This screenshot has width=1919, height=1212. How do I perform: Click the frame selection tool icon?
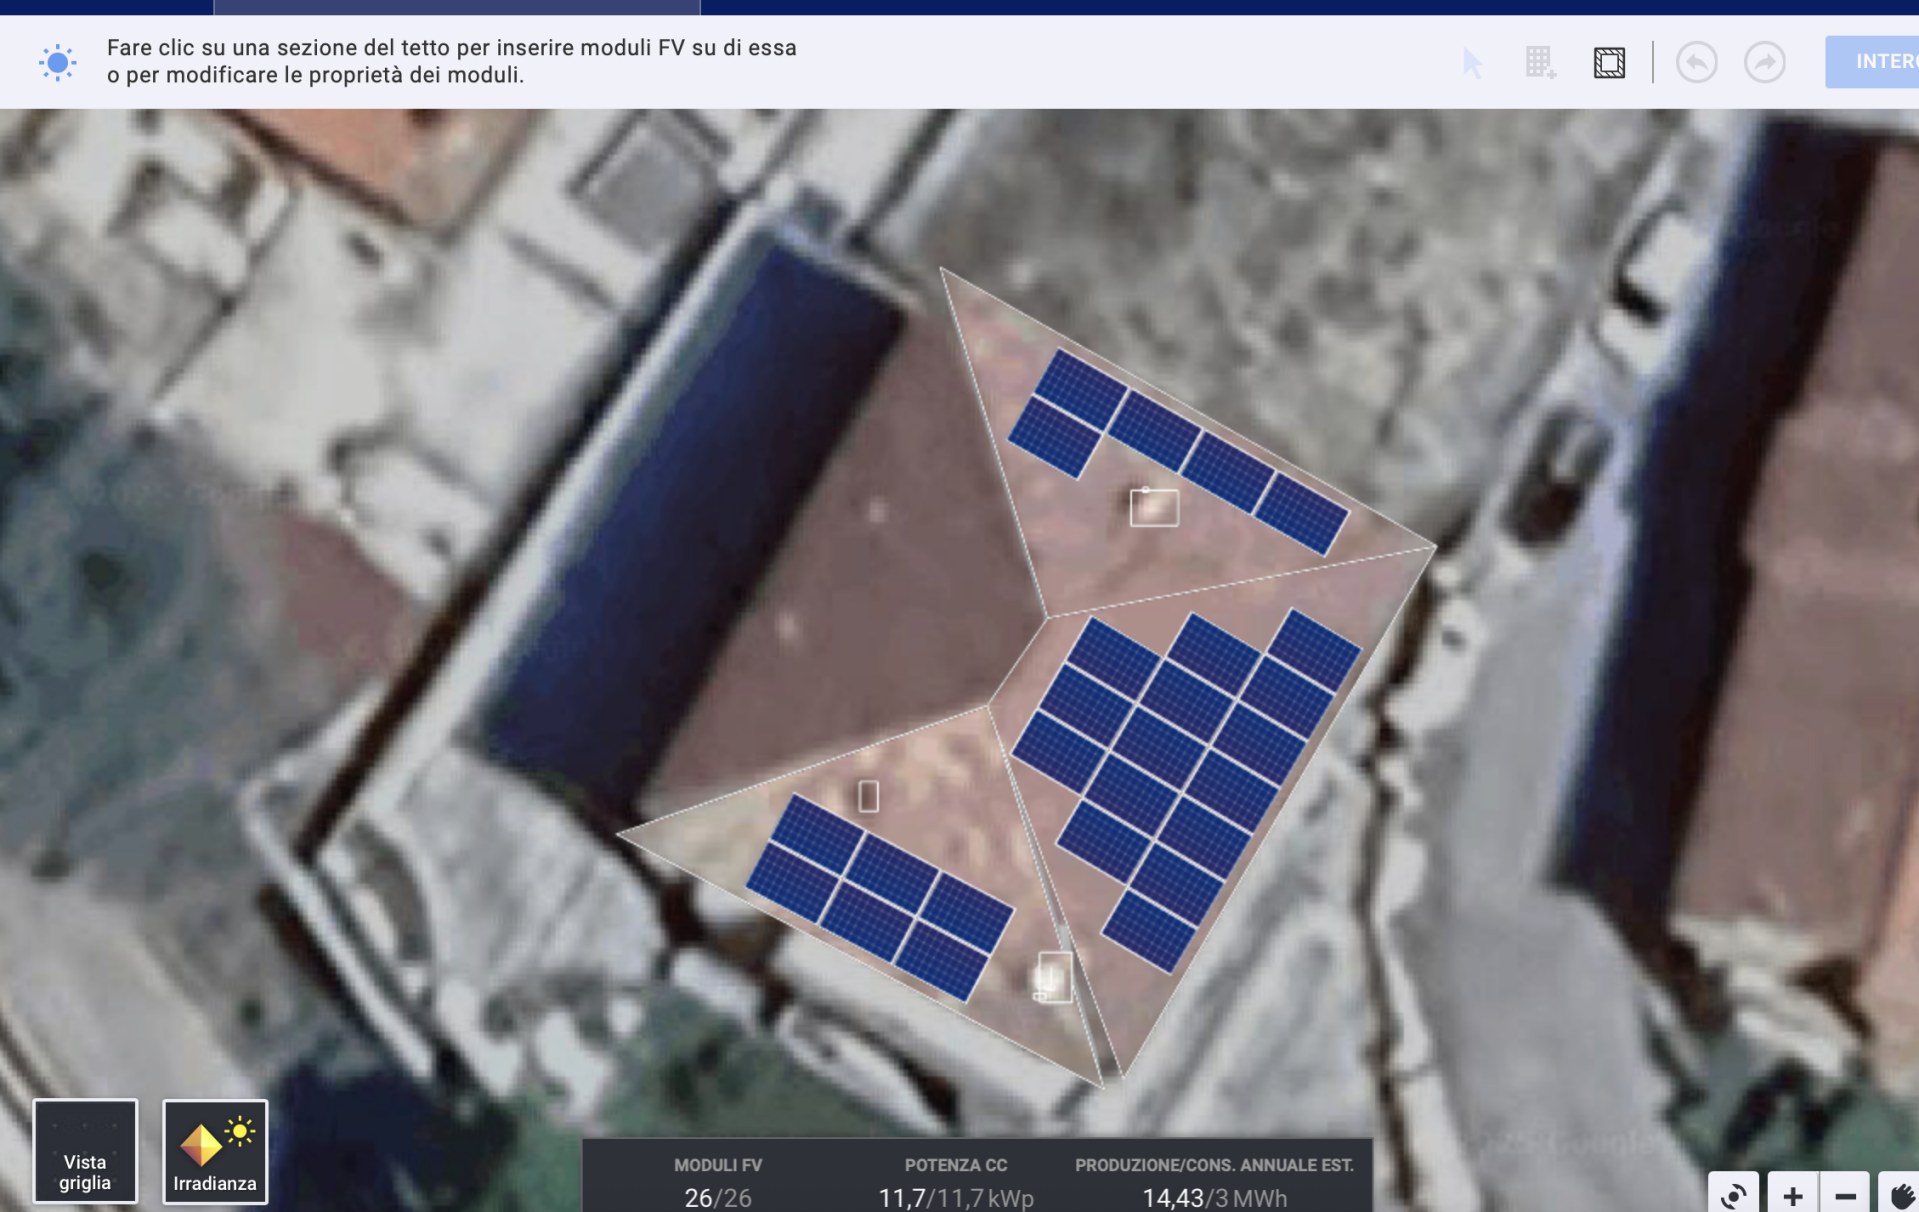pos(1609,63)
